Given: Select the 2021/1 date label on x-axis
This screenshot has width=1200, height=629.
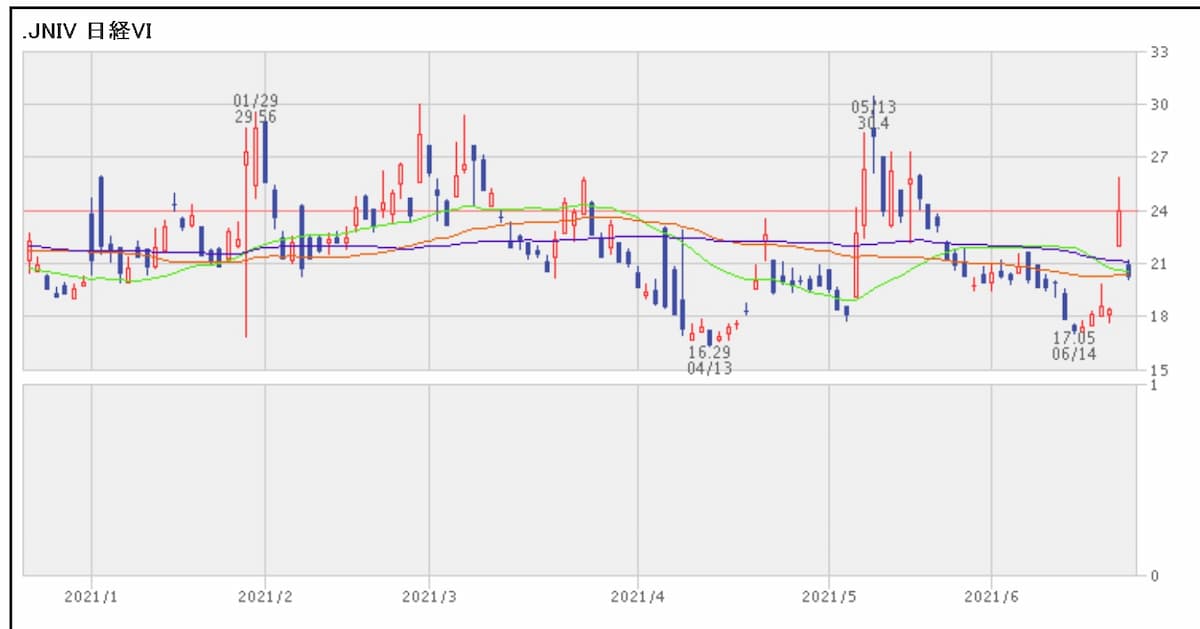Looking at the screenshot, I should point(92,597).
